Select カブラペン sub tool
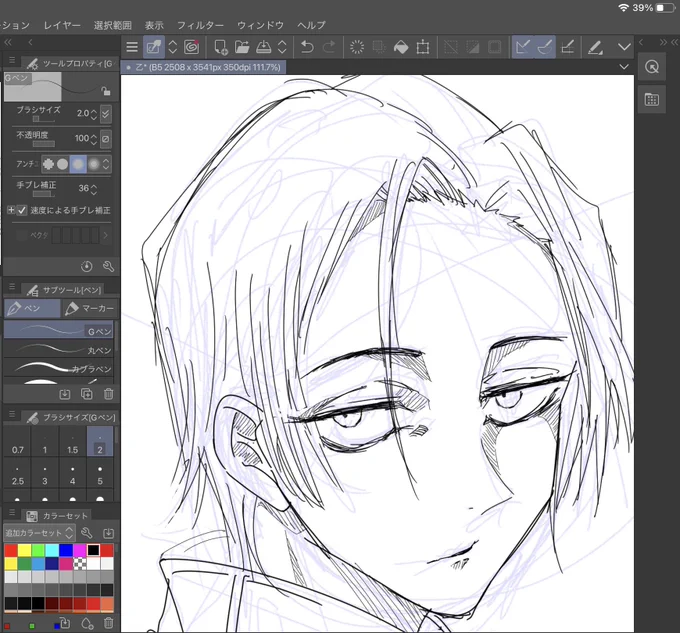Image resolution: width=680 pixels, height=633 pixels. tap(58, 367)
